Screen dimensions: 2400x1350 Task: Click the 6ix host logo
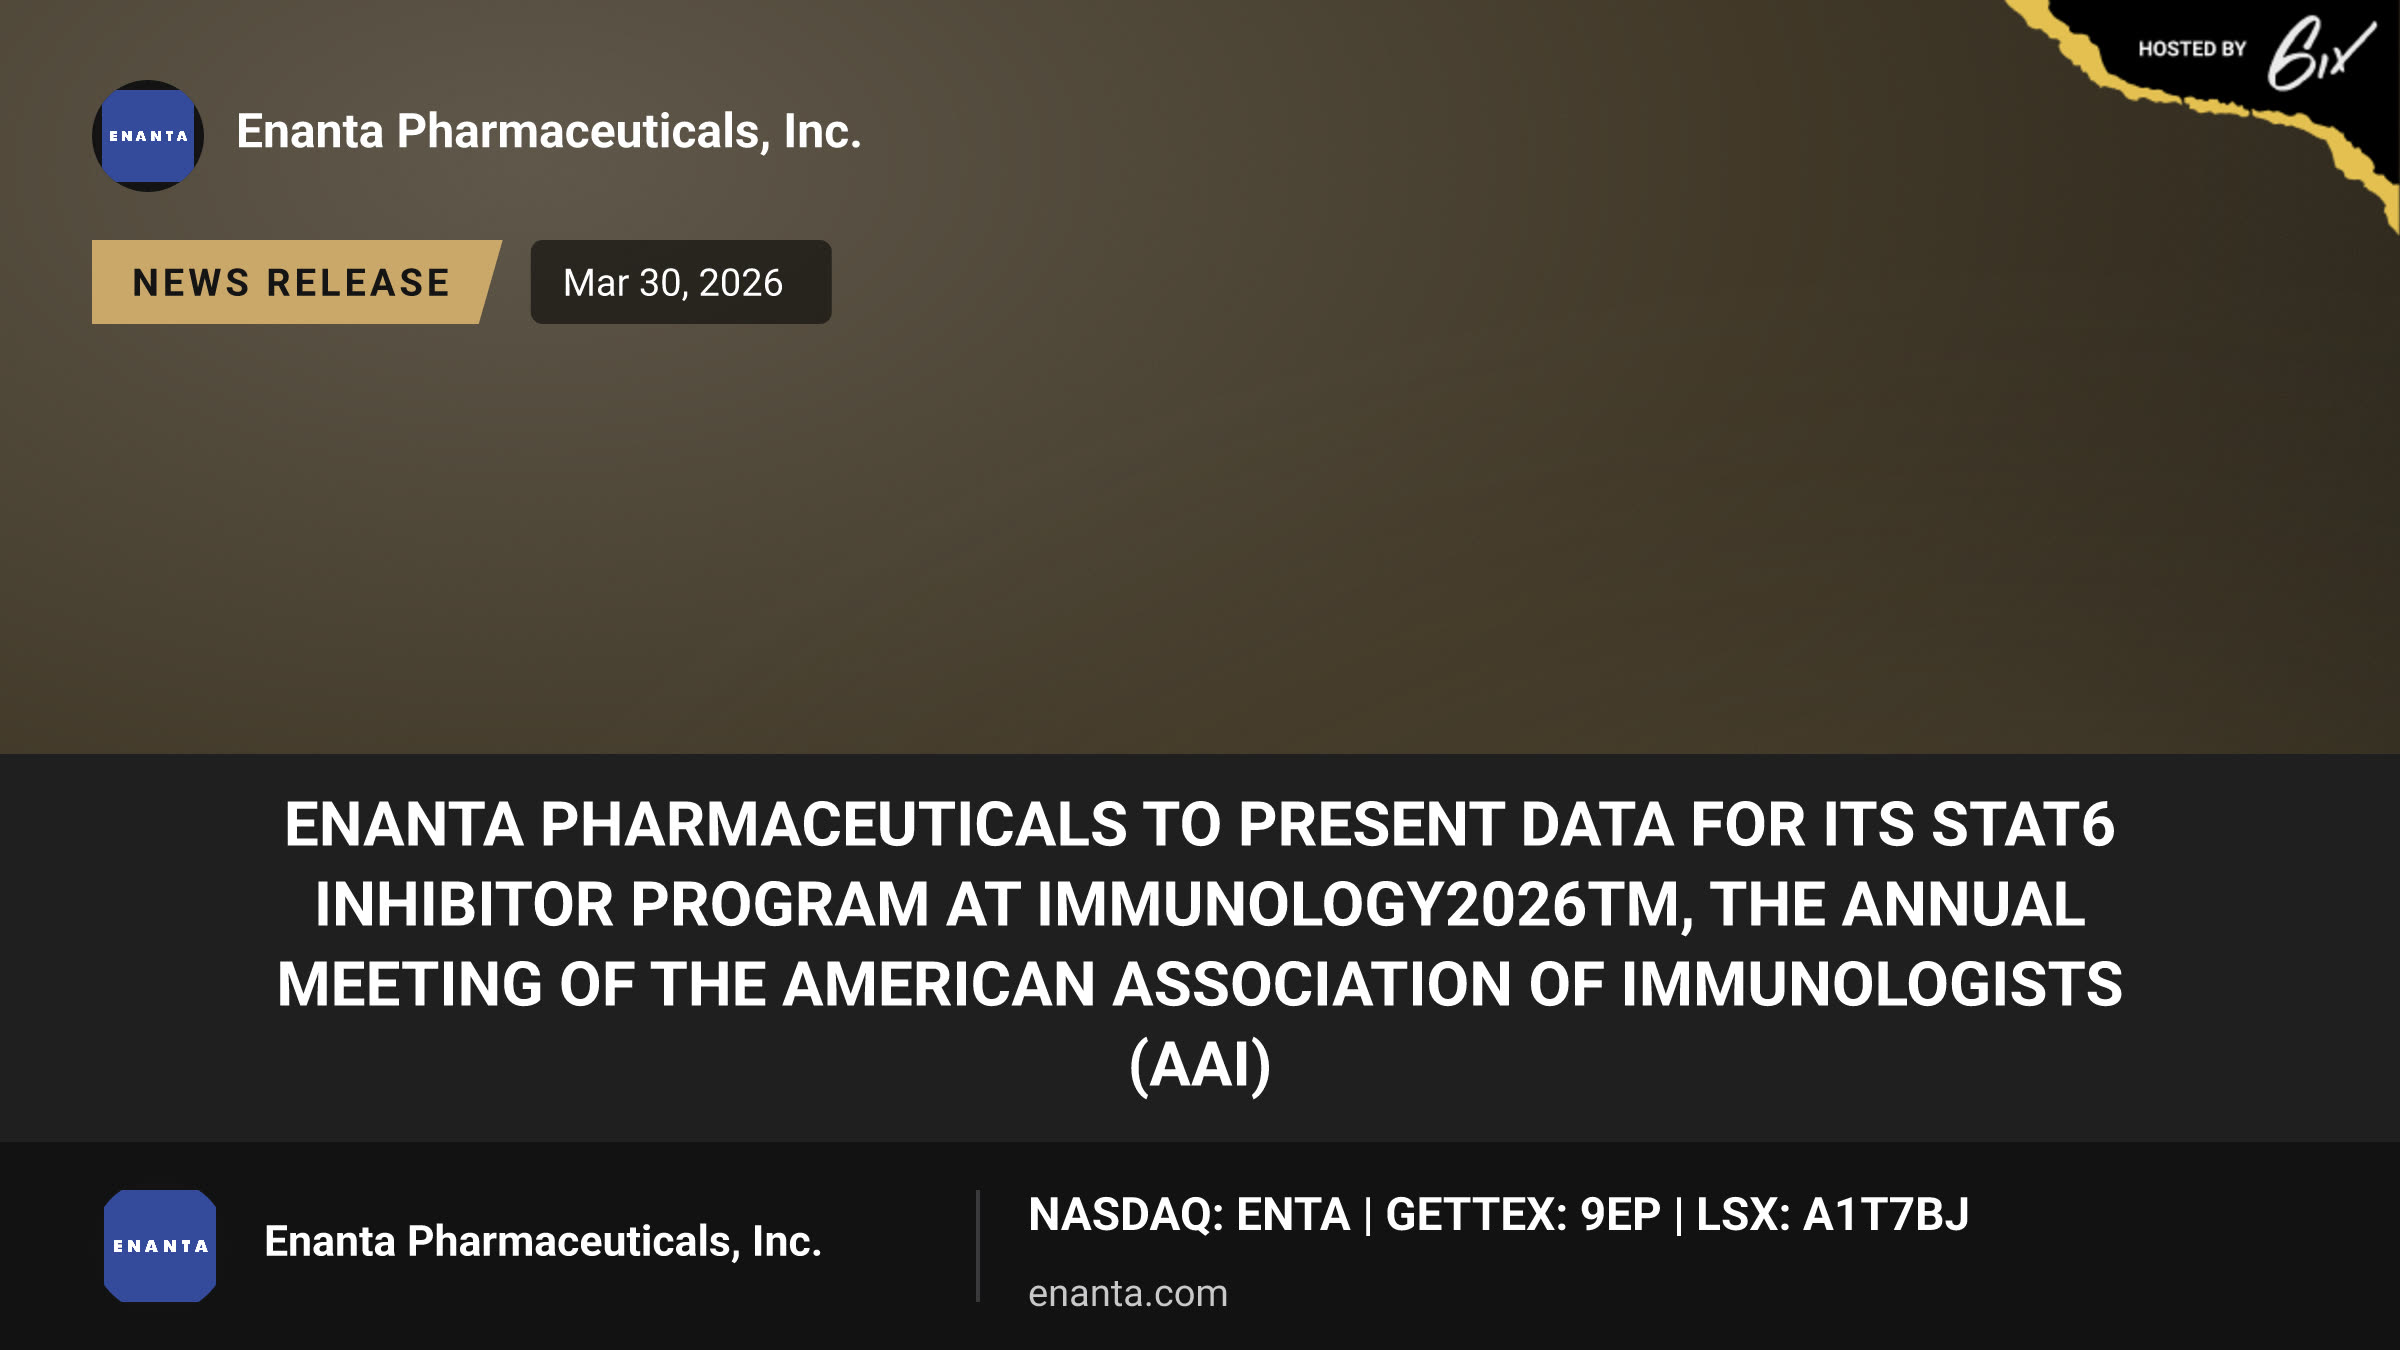[x=2319, y=52]
